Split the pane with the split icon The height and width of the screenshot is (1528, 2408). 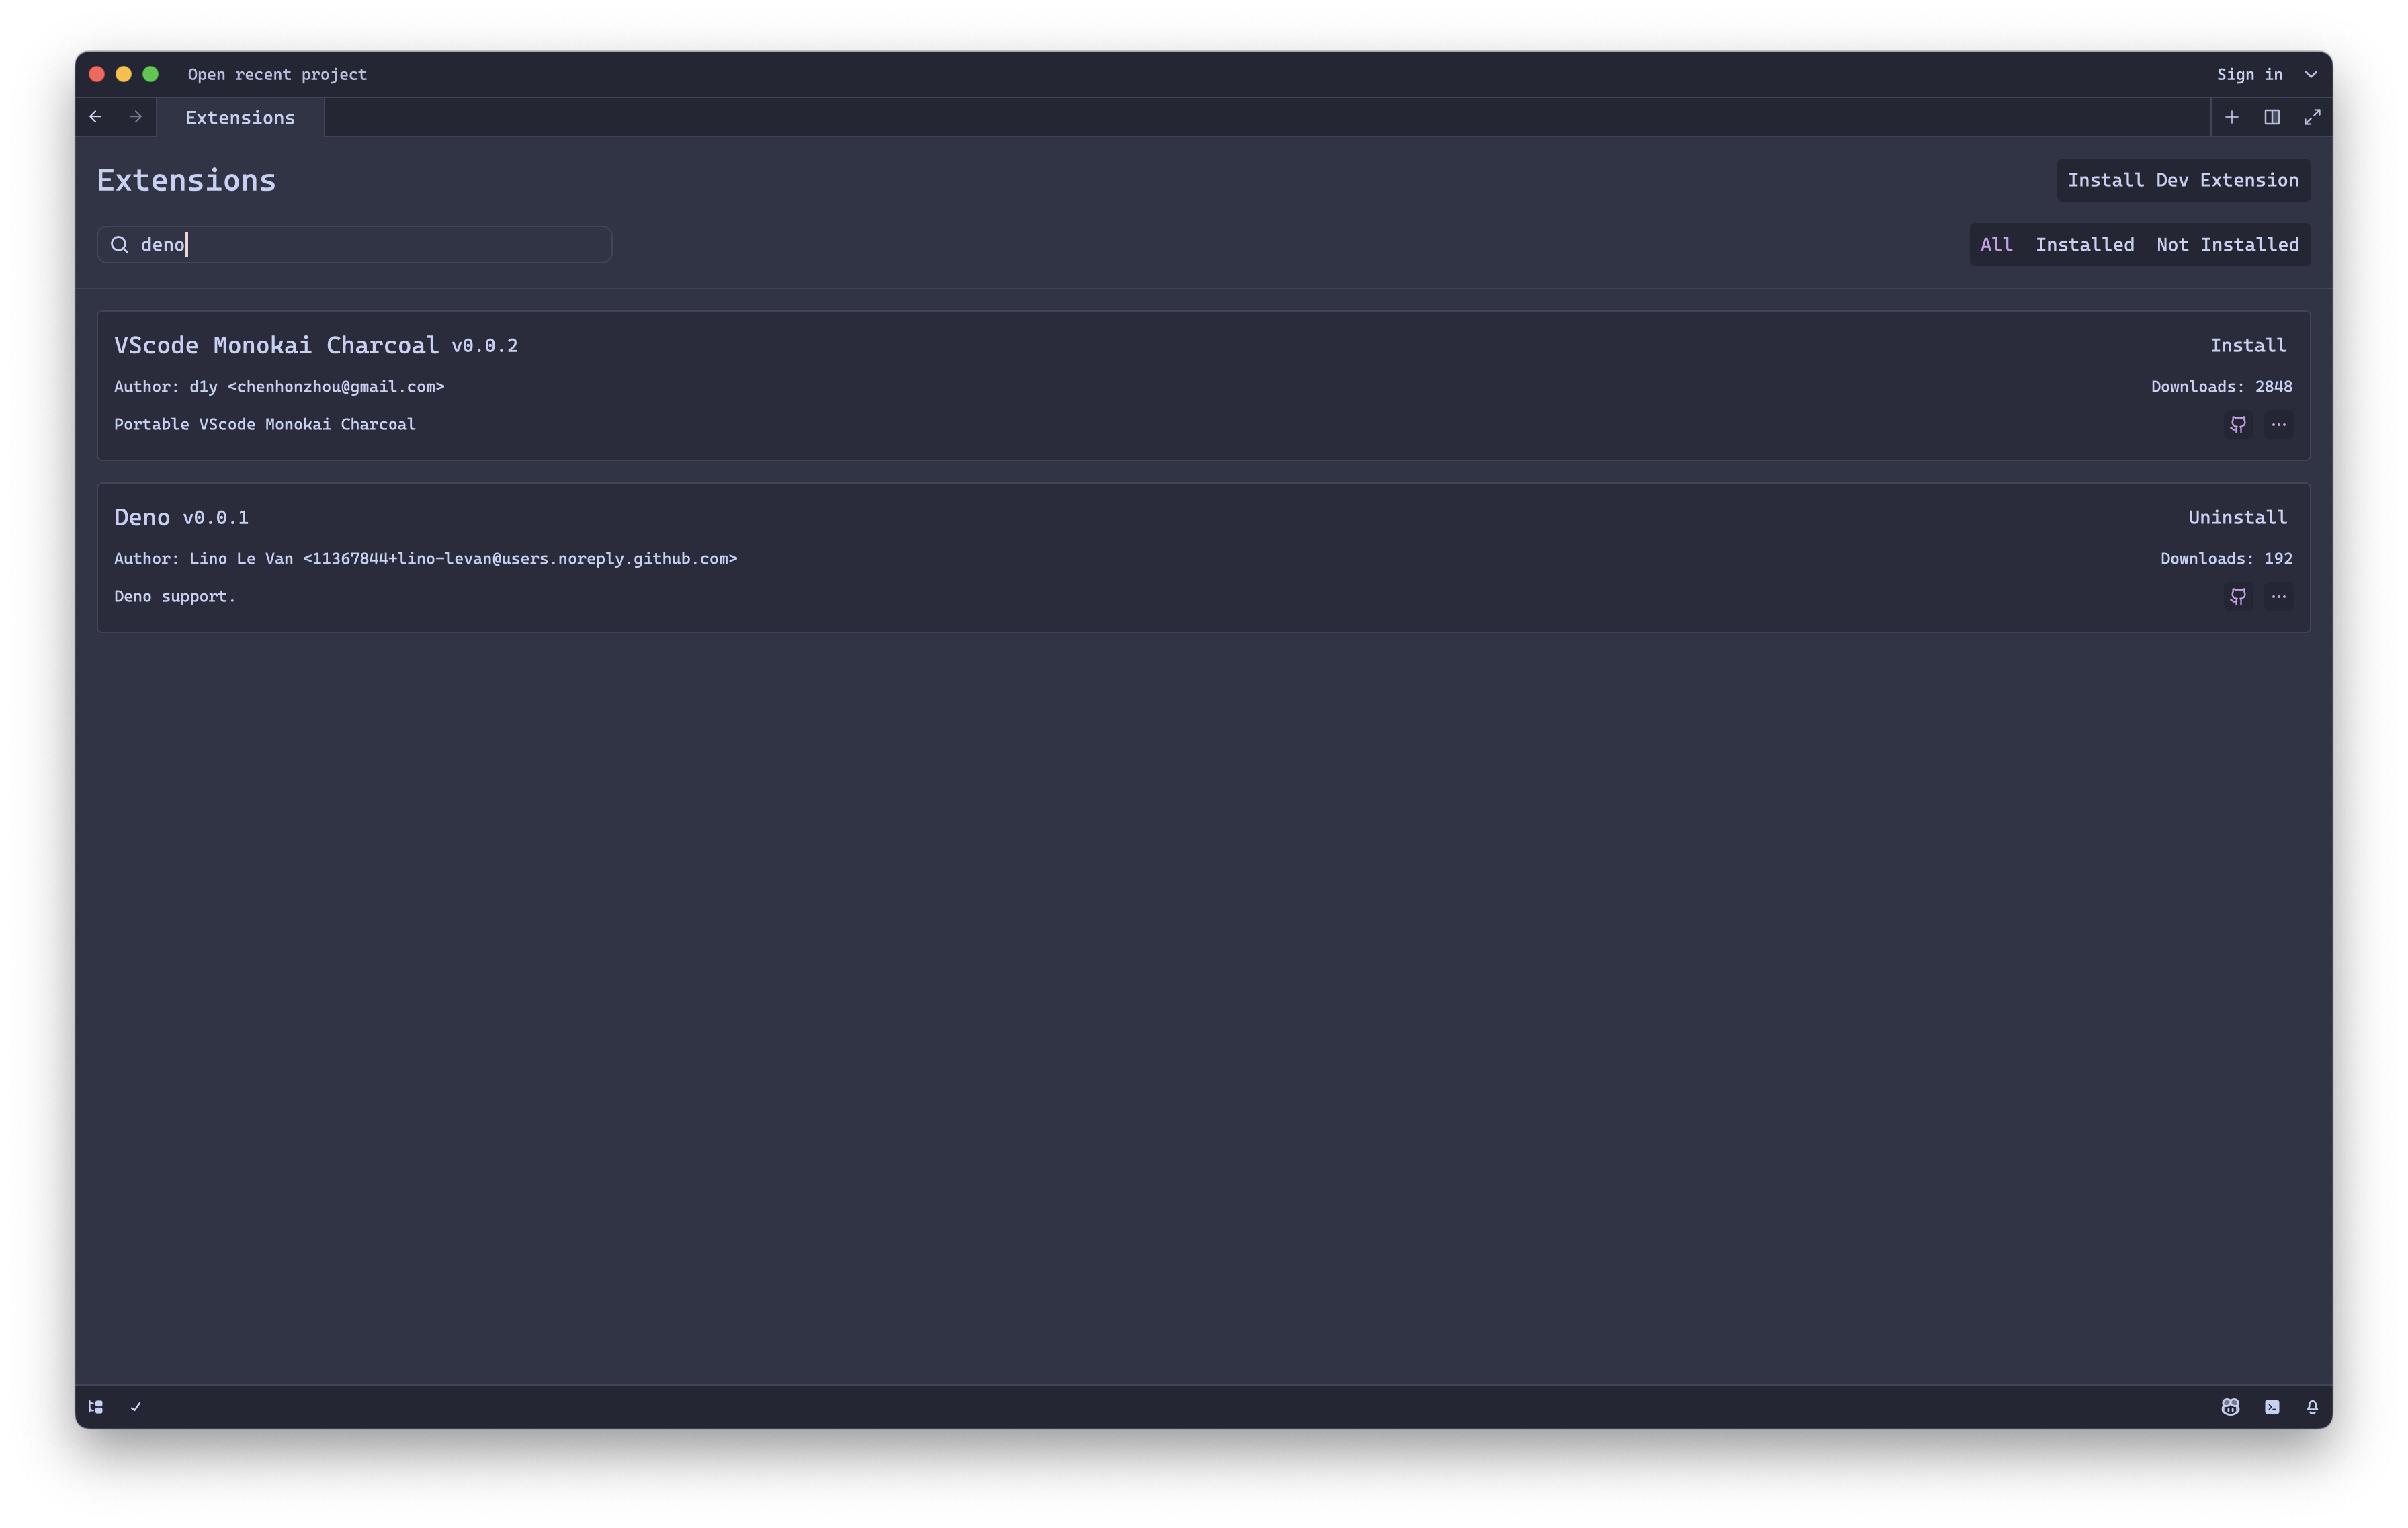tap(2272, 117)
